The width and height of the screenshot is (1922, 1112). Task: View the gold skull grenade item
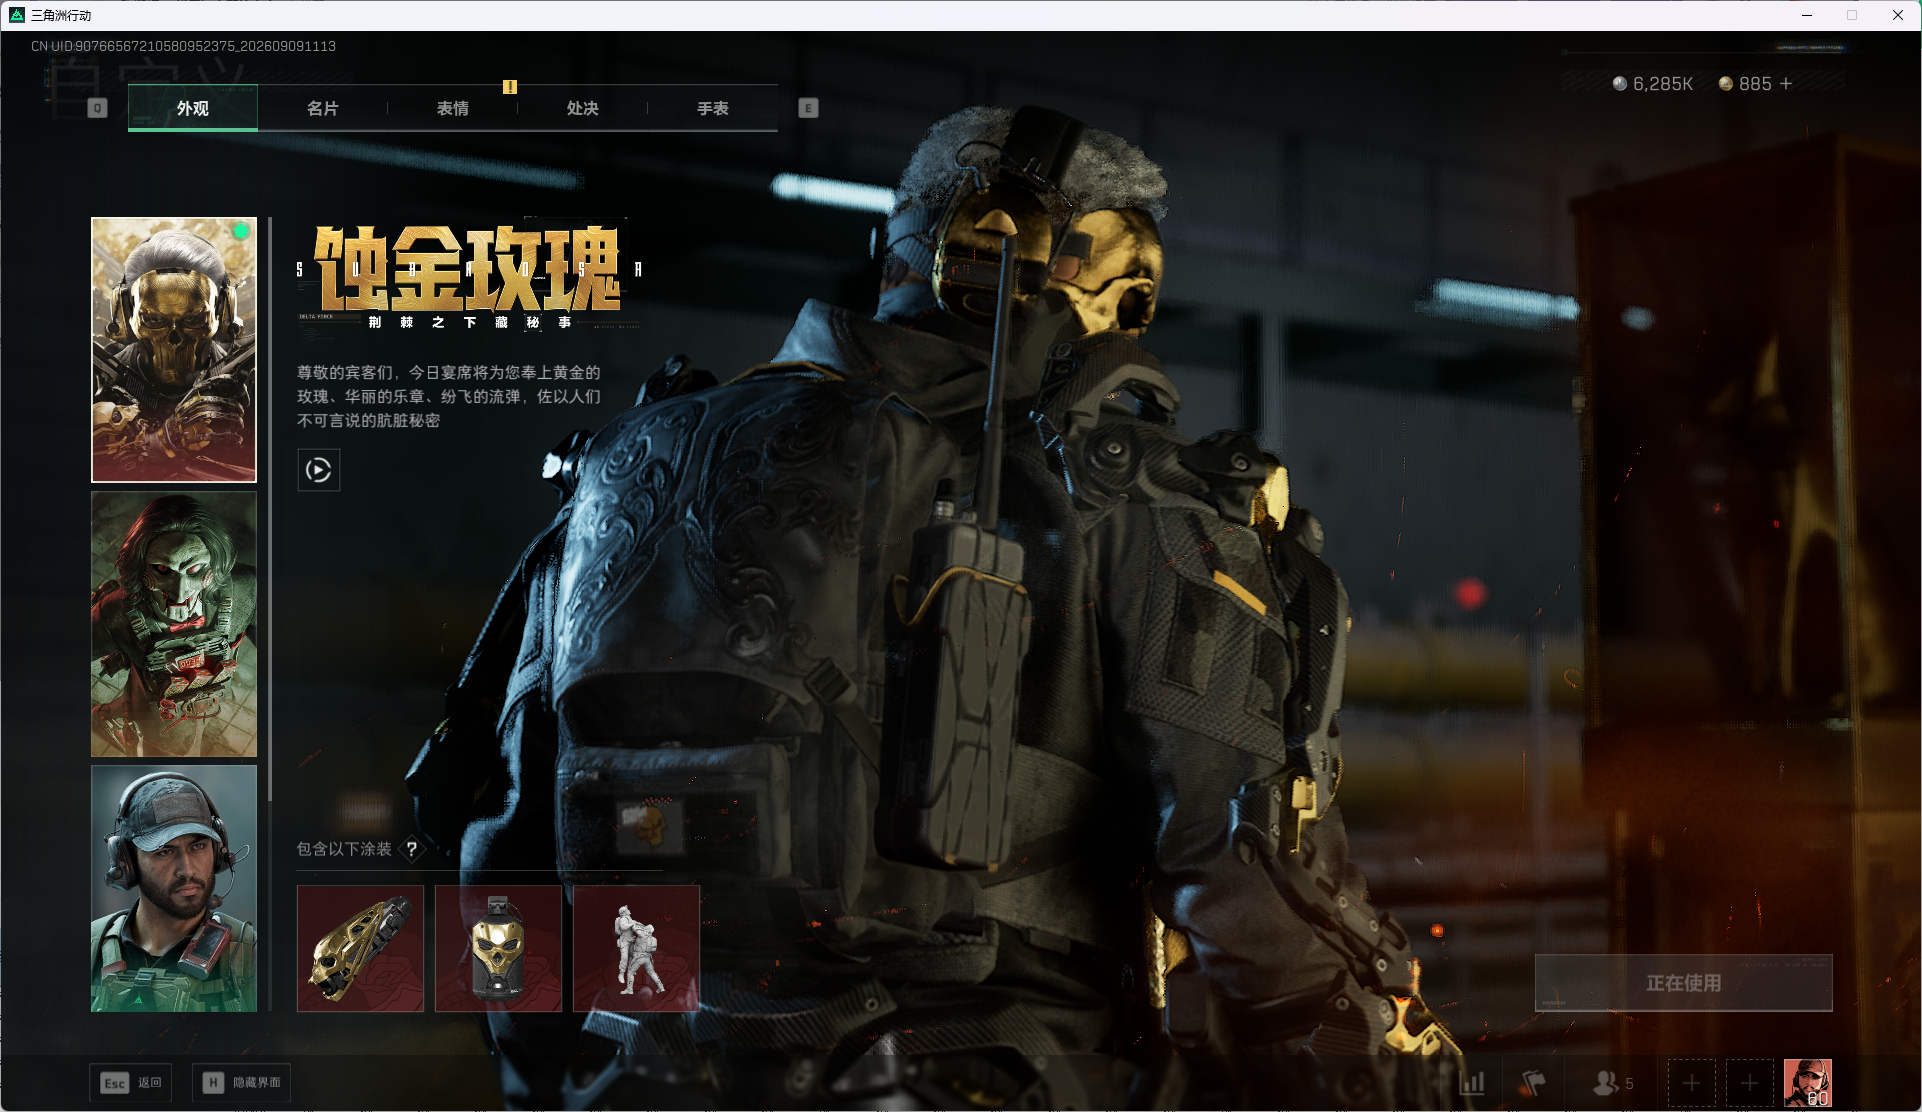coord(499,948)
